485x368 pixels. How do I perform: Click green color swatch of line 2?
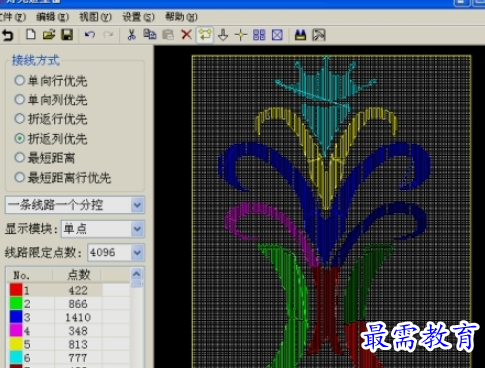(x=16, y=303)
